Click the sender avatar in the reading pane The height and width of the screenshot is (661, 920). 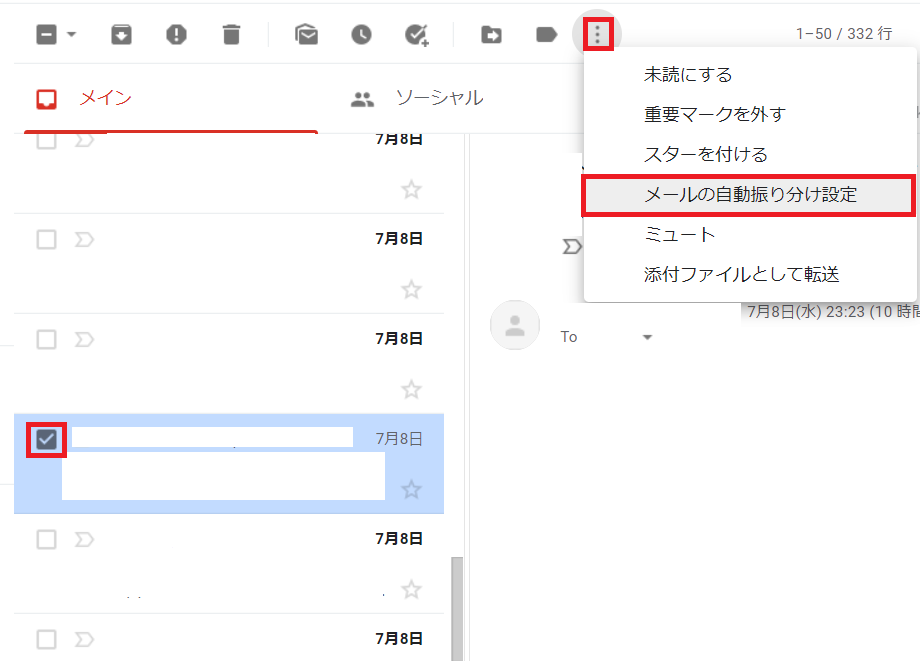(515, 325)
